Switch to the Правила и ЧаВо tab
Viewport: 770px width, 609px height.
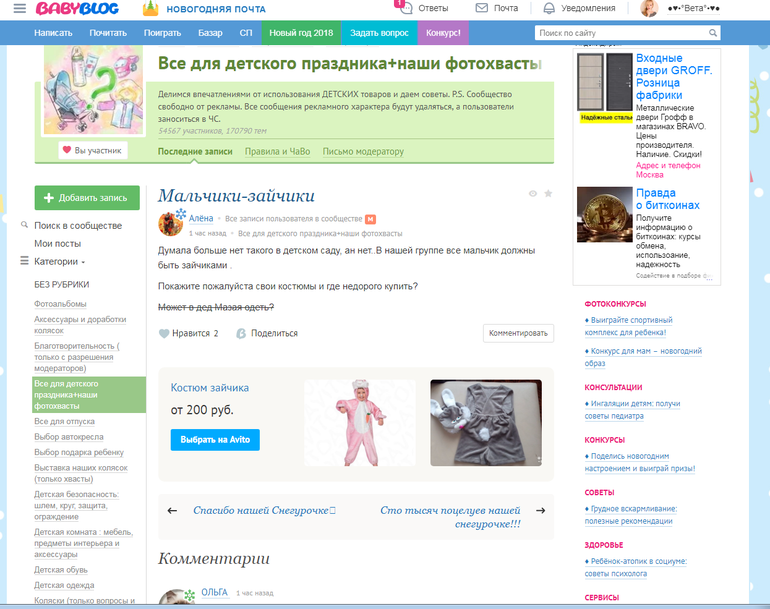pos(277,152)
